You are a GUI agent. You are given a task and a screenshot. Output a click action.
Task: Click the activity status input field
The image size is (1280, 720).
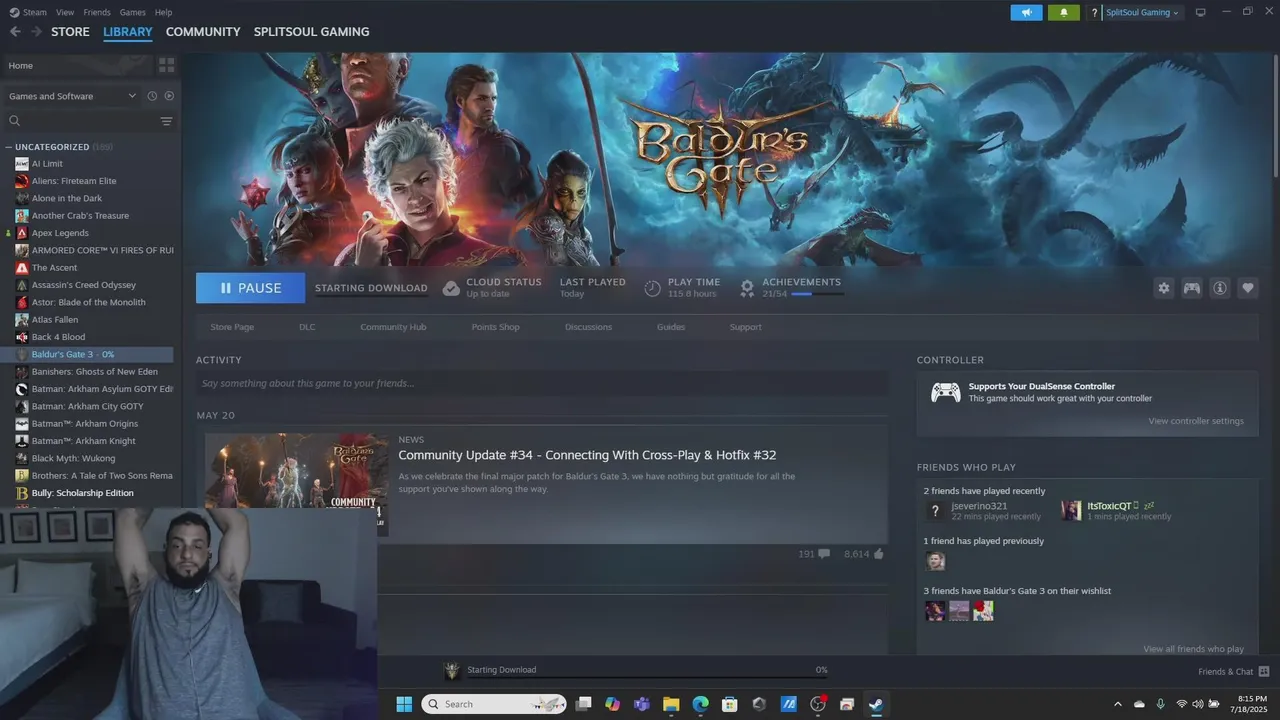click(x=542, y=383)
